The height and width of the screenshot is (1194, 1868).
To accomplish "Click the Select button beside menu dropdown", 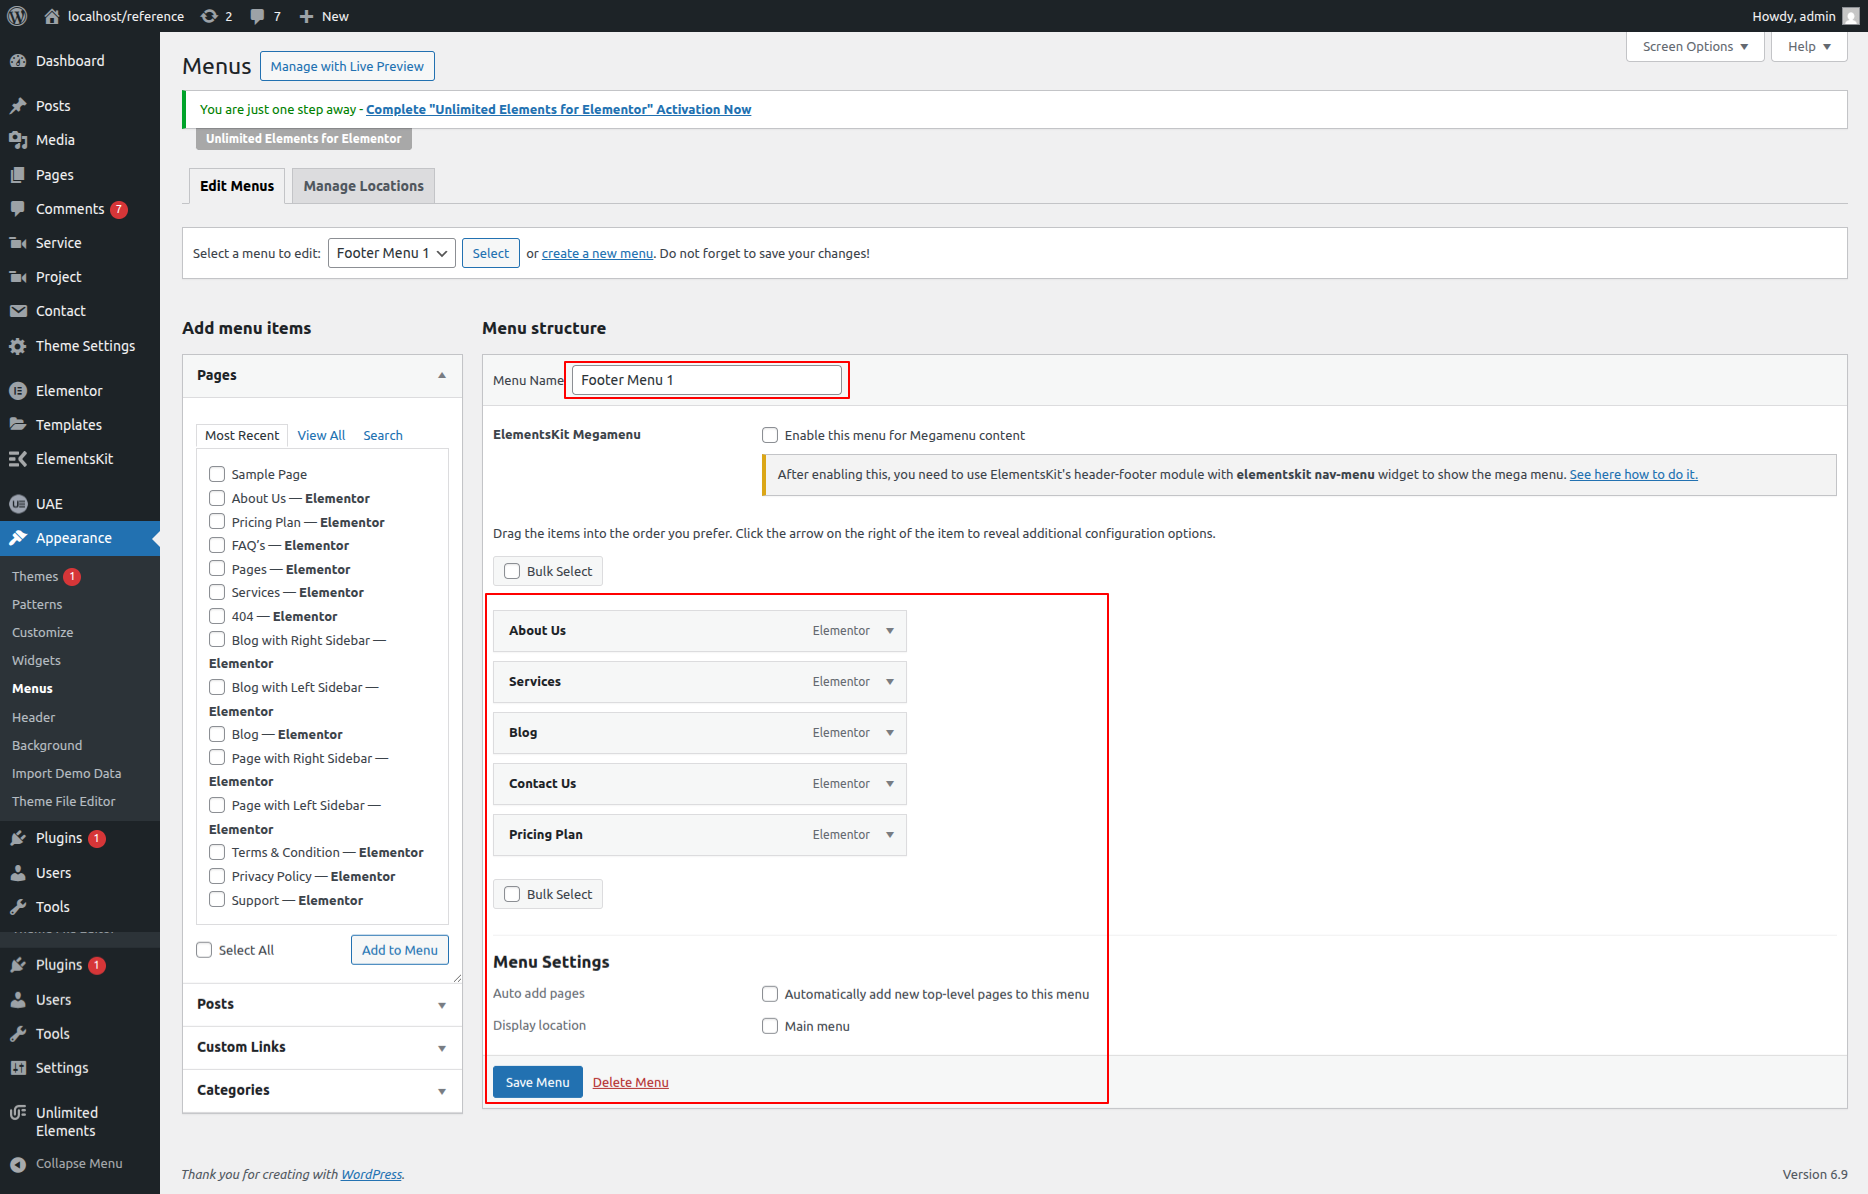I will tap(490, 253).
